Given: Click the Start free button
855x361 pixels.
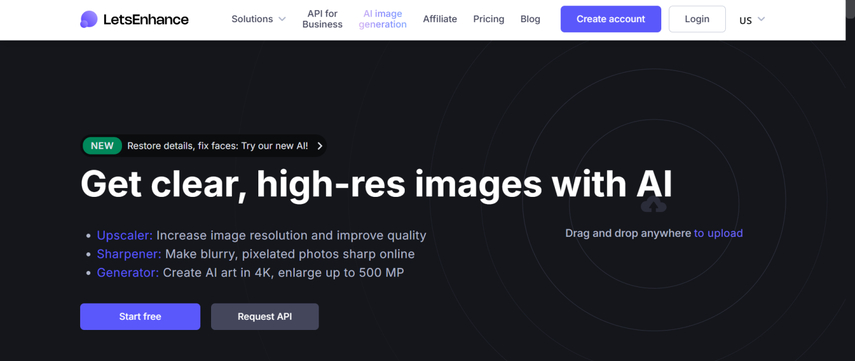Looking at the screenshot, I should 140,317.
